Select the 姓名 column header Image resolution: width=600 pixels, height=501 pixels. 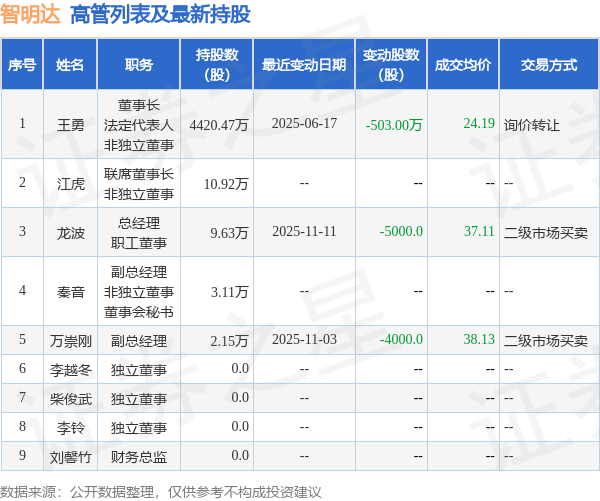70,65
